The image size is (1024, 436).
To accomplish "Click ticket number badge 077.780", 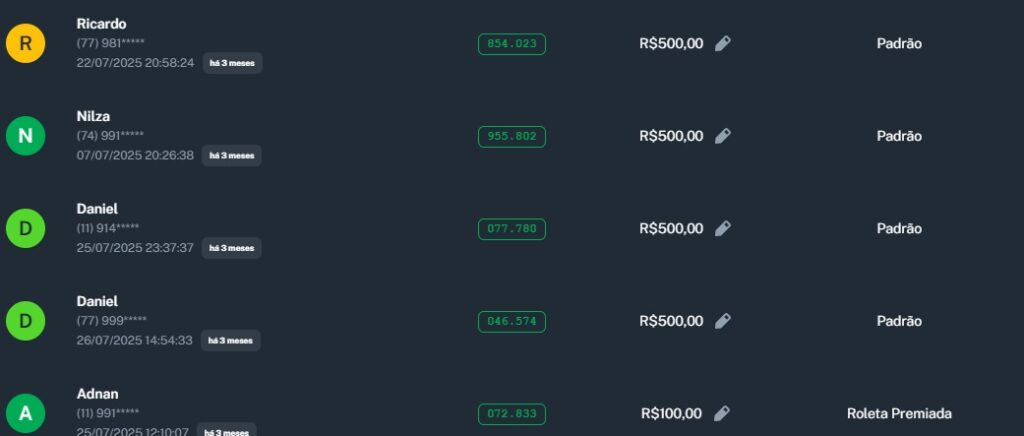I will pos(512,229).
